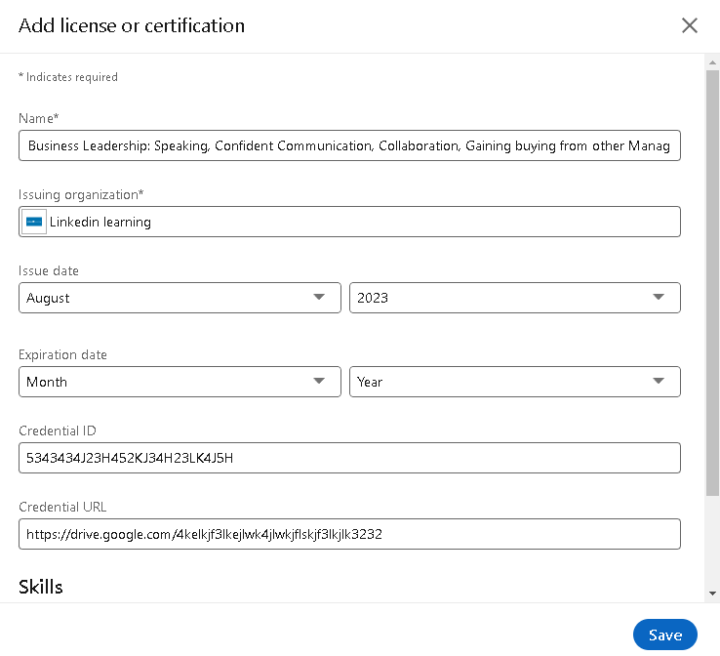The height and width of the screenshot is (656, 720).
Task: Click the scrollbar down arrow
Action: click(712, 593)
